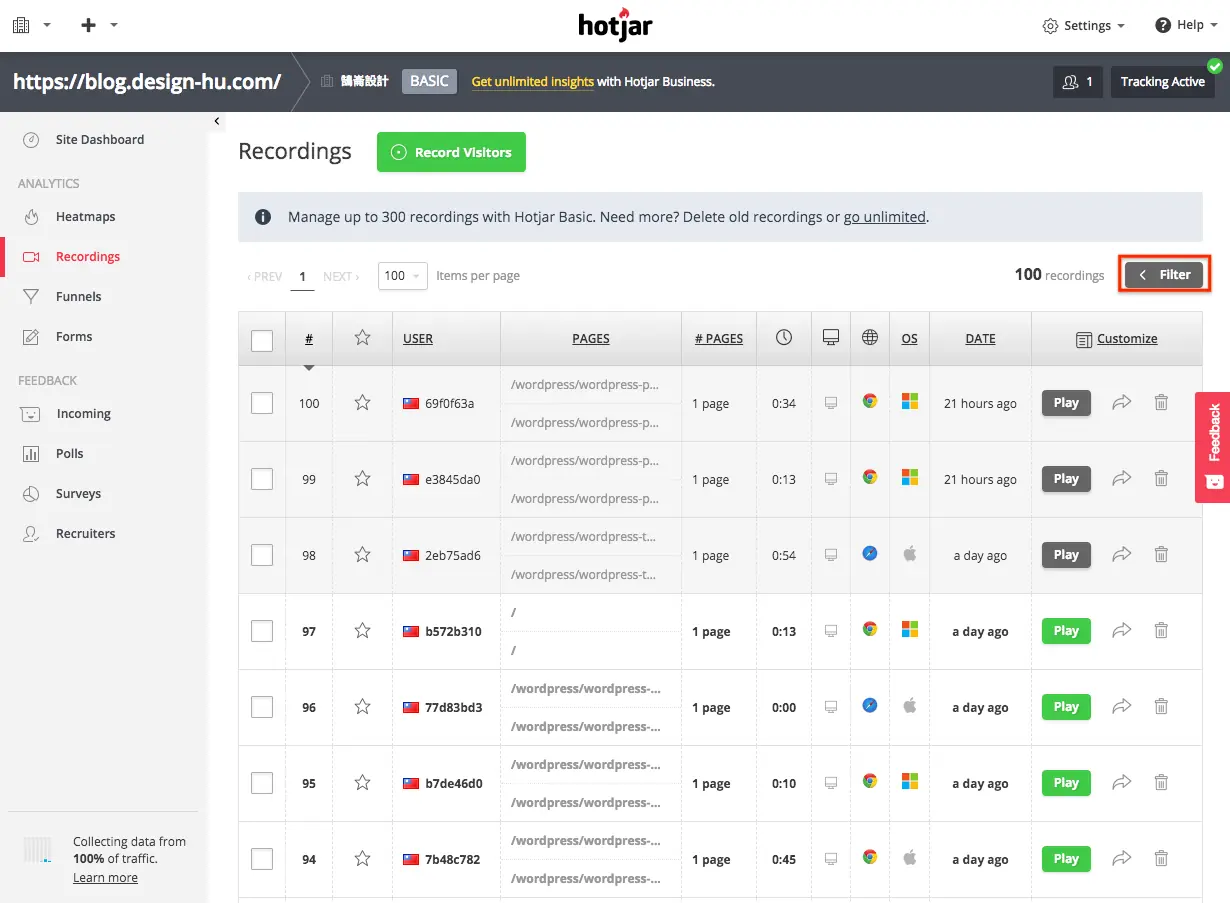Open Heatmaps in the sidebar

pyautogui.click(x=86, y=217)
